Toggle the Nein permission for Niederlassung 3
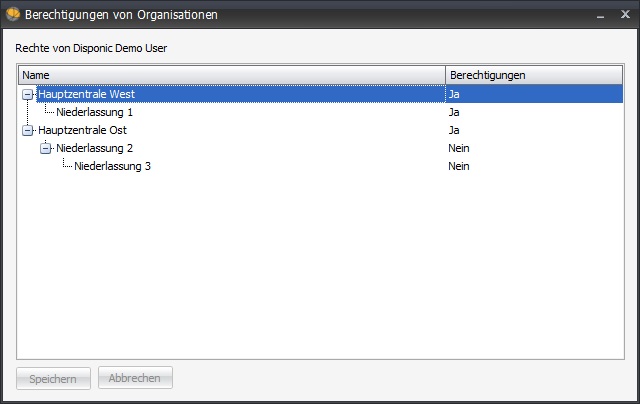 tap(459, 166)
